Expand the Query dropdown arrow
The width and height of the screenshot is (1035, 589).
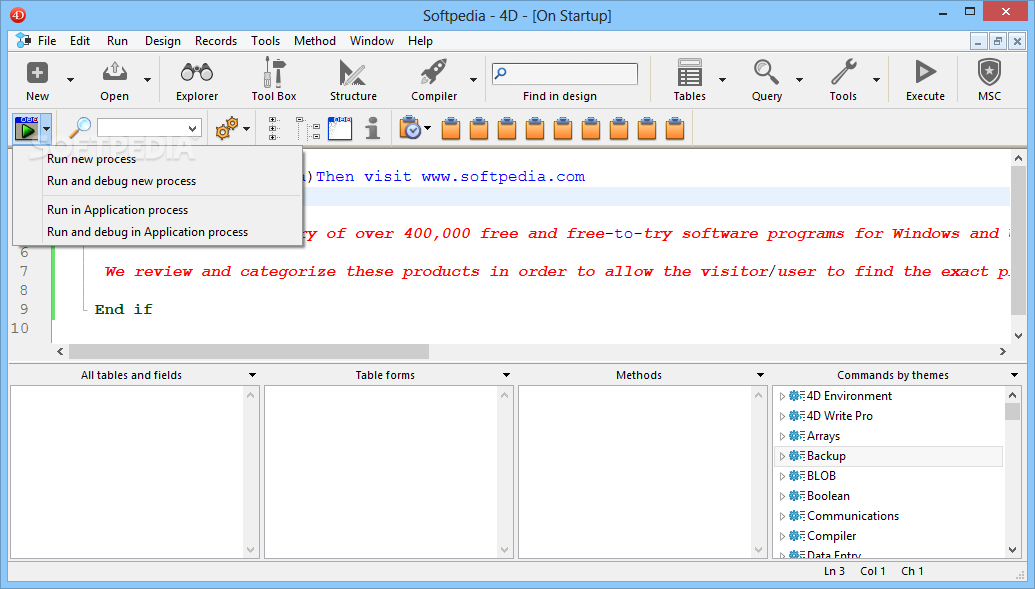click(x=799, y=80)
